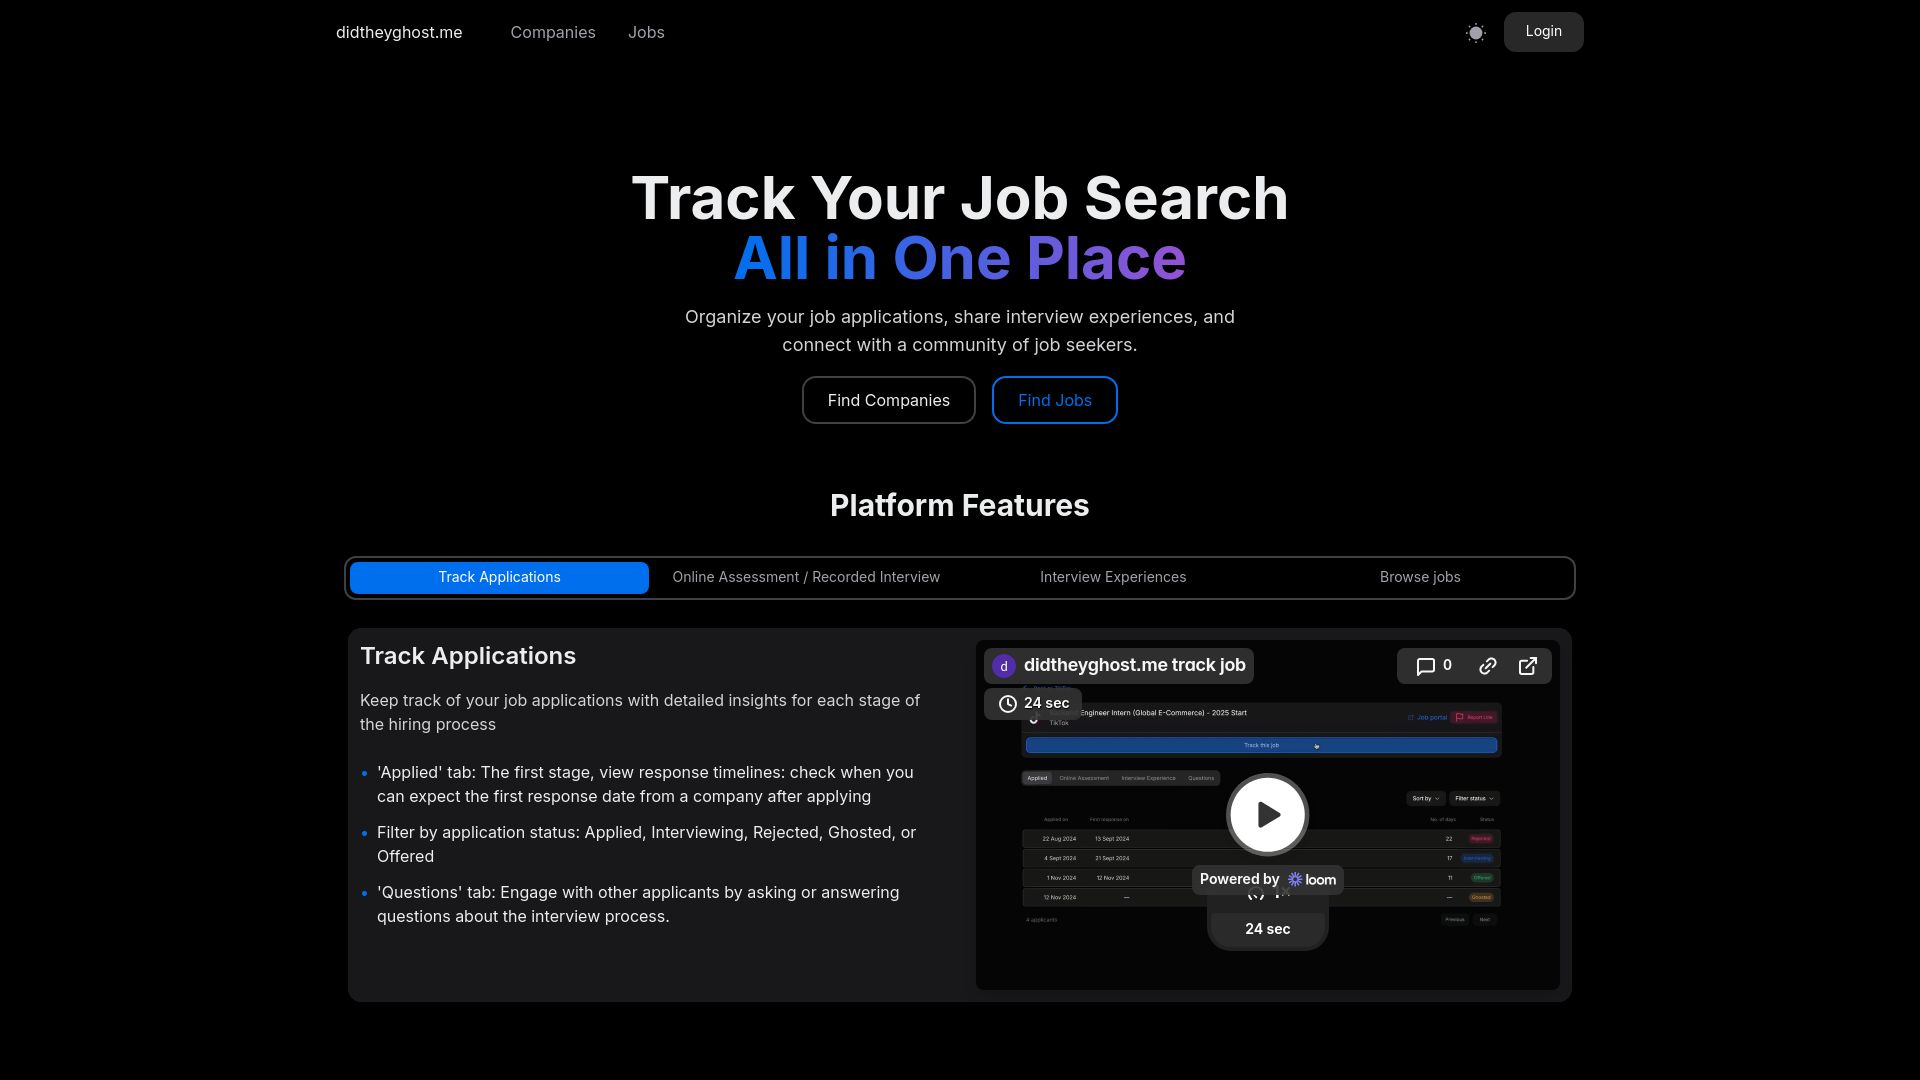Copy the Loom video link icon
1920x1080 pixels.
coord(1488,666)
